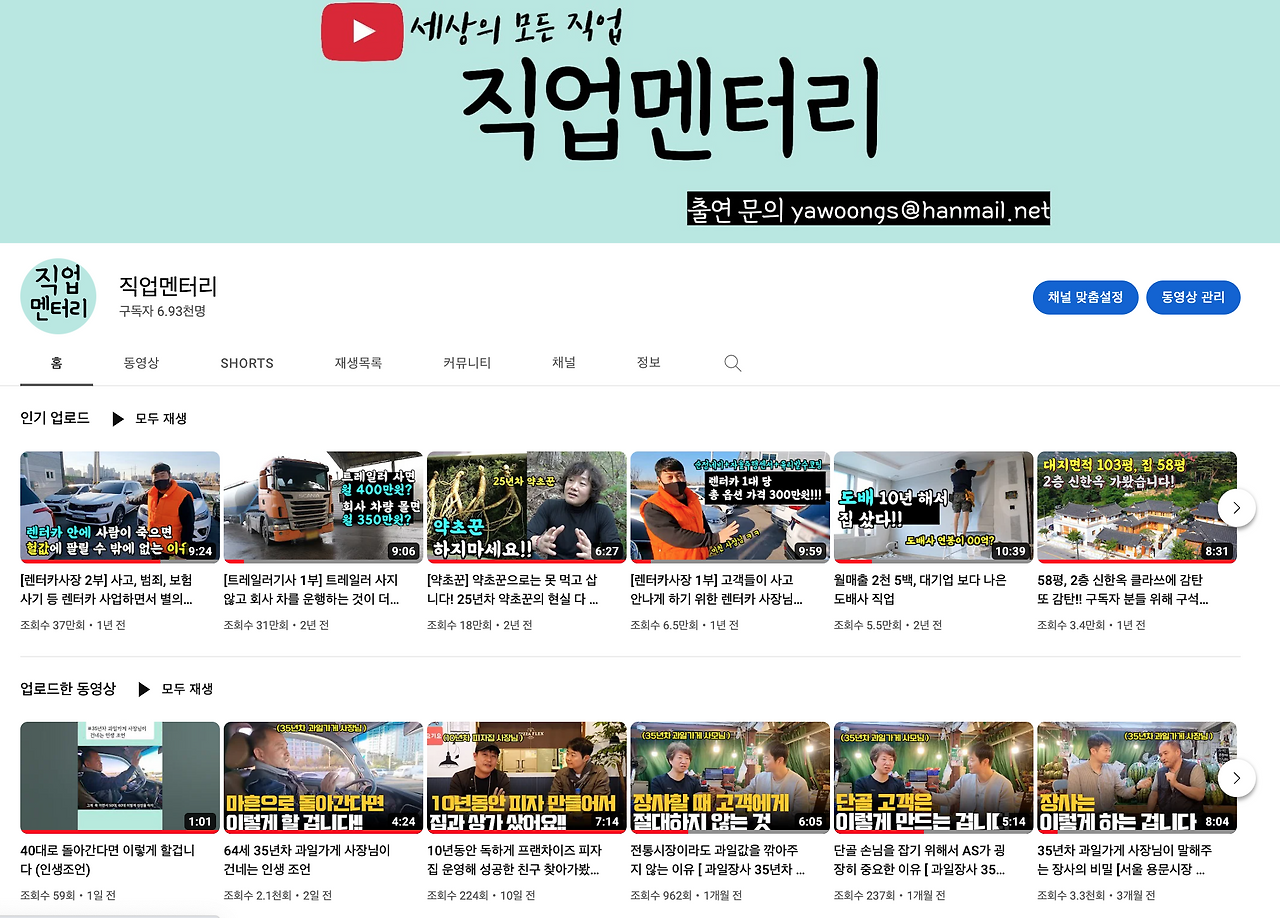Click the text 조회수 224회 • 10일 전
The width and height of the screenshot is (1280, 918).
click(481, 895)
